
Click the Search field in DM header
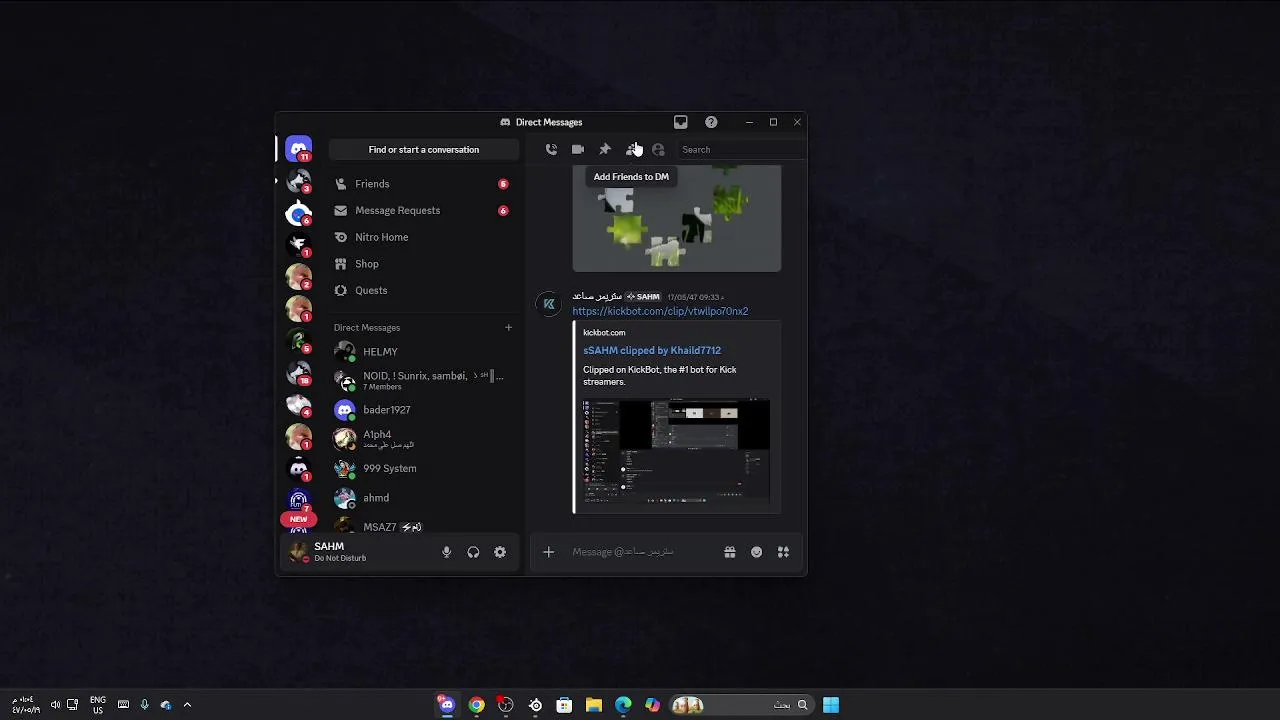point(740,149)
